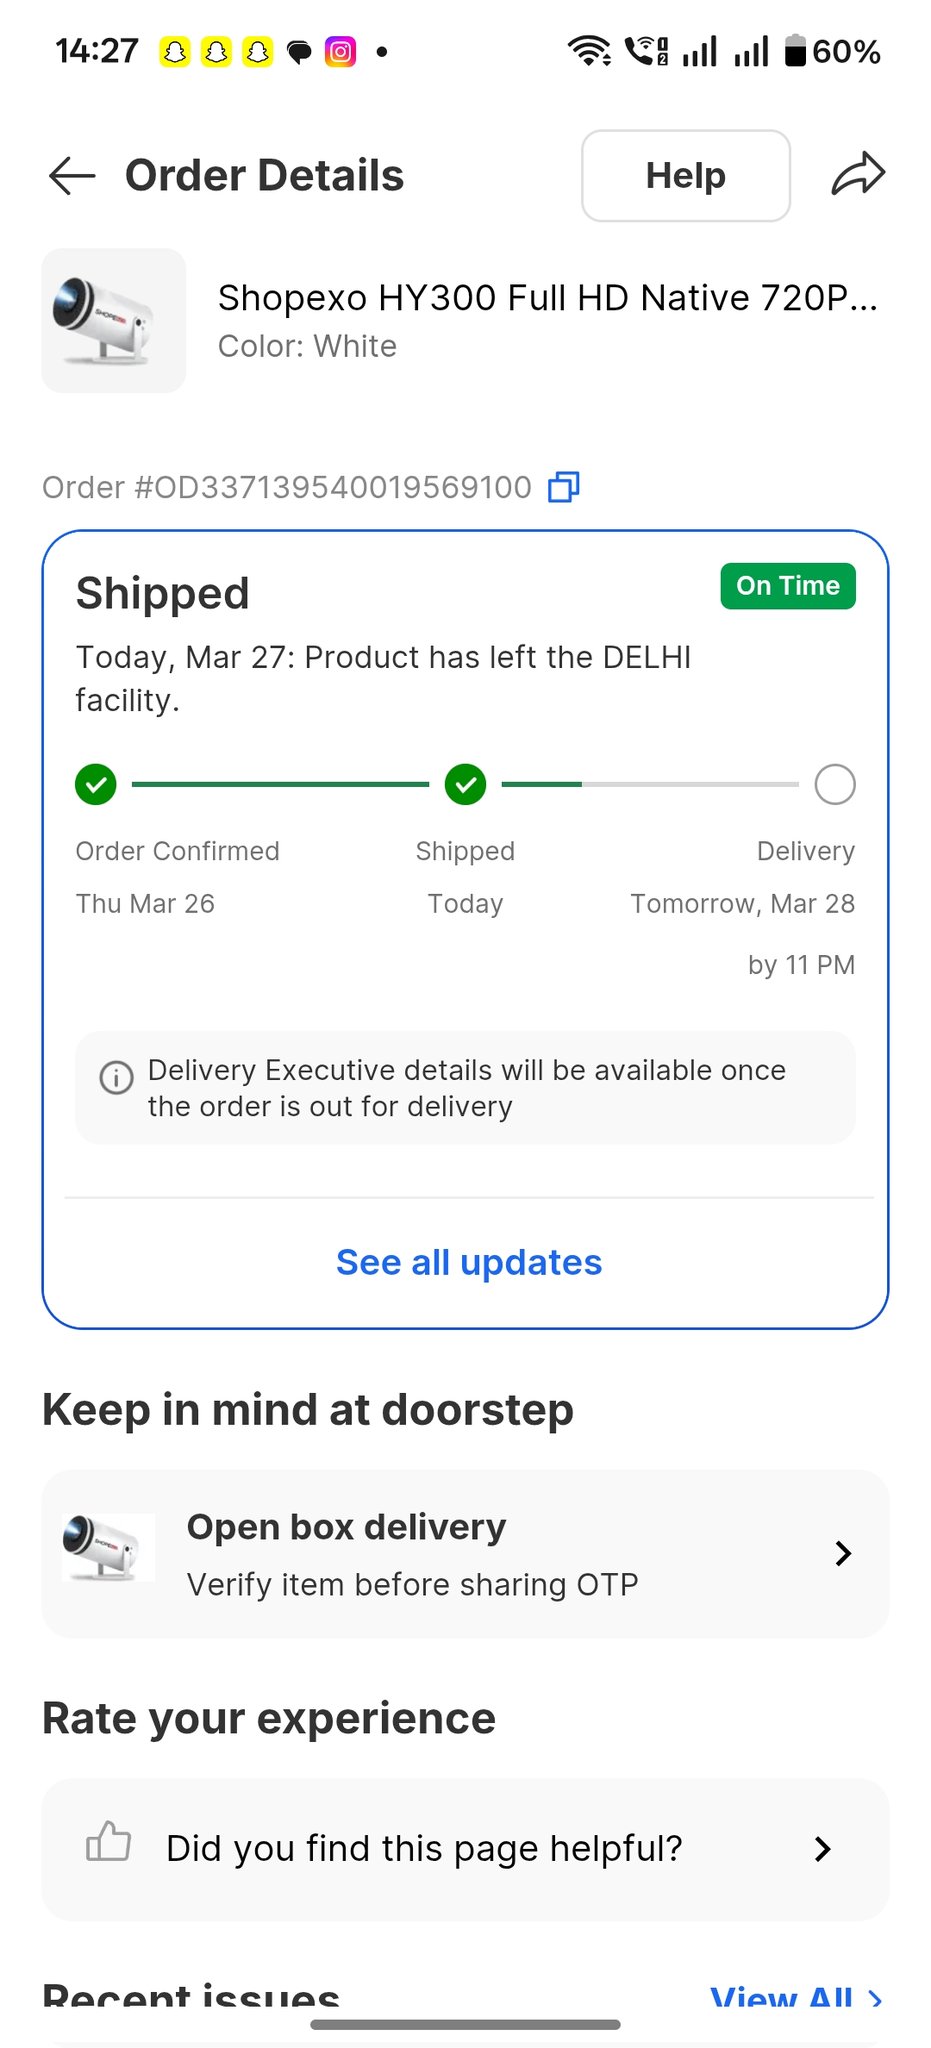The image size is (931, 2048).
Task: Open View All recent issues
Action: pos(796,1998)
